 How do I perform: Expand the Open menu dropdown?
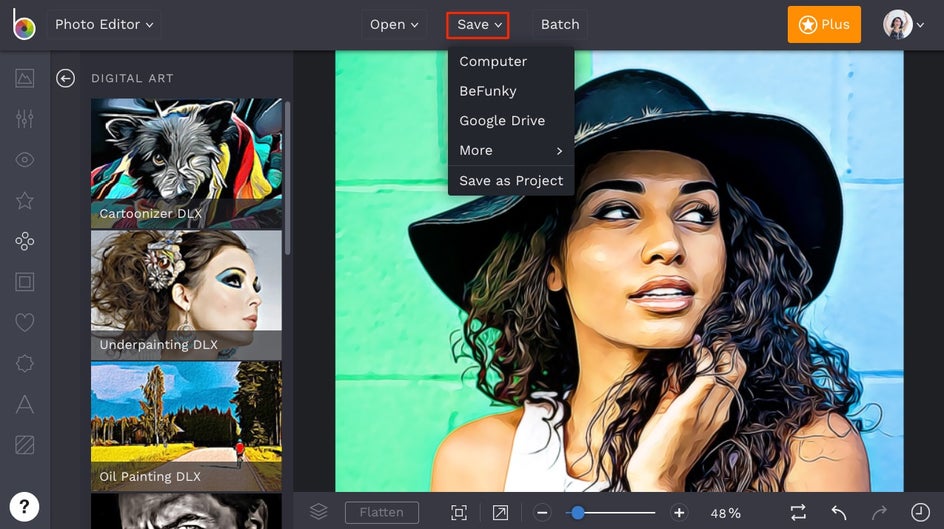click(x=394, y=25)
